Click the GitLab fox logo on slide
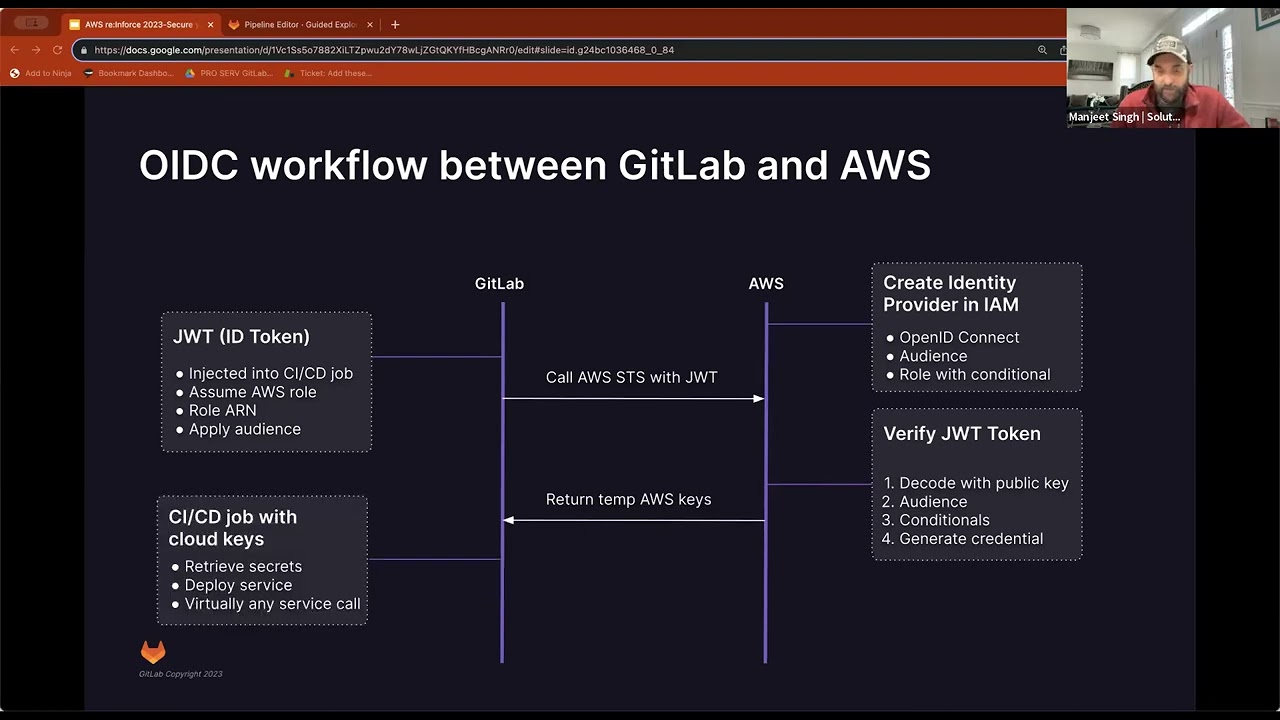The image size is (1280, 720). pos(152,652)
